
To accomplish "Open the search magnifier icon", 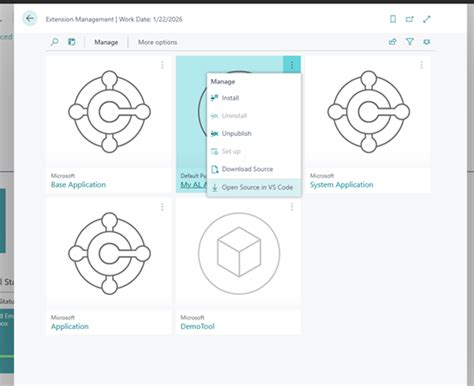I will [54, 42].
